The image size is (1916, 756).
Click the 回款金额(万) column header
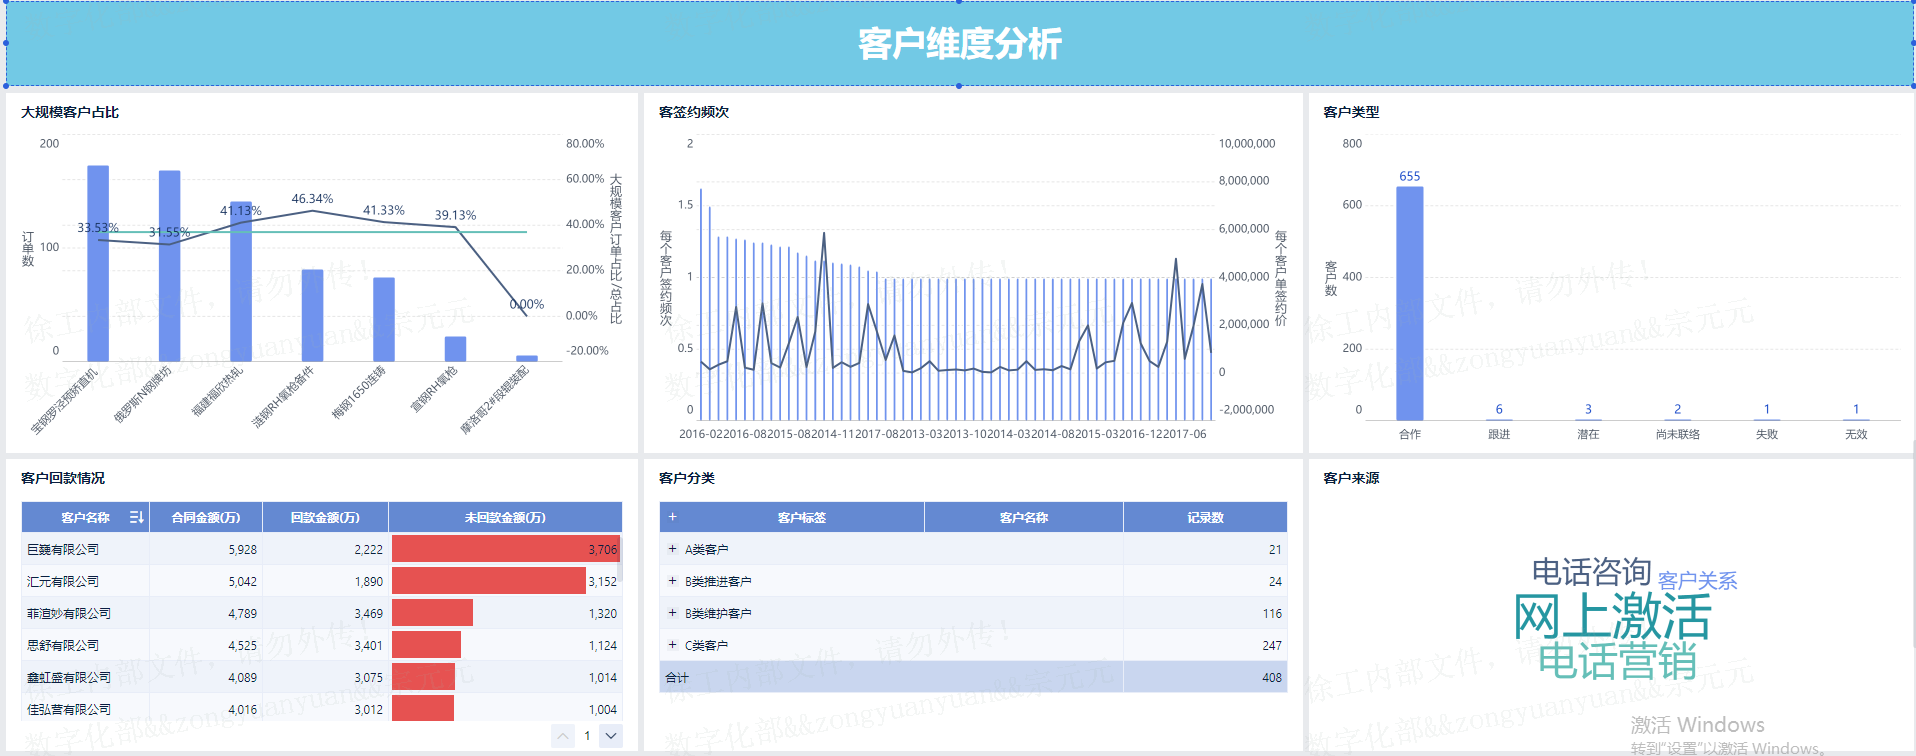pos(325,517)
